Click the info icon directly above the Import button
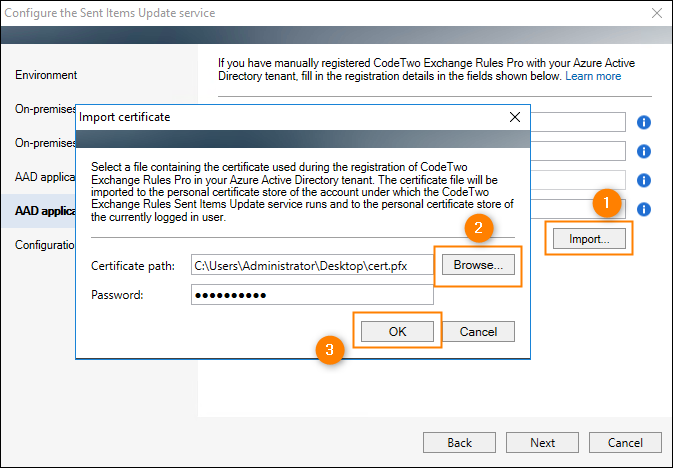The height and width of the screenshot is (468, 673). [x=643, y=209]
